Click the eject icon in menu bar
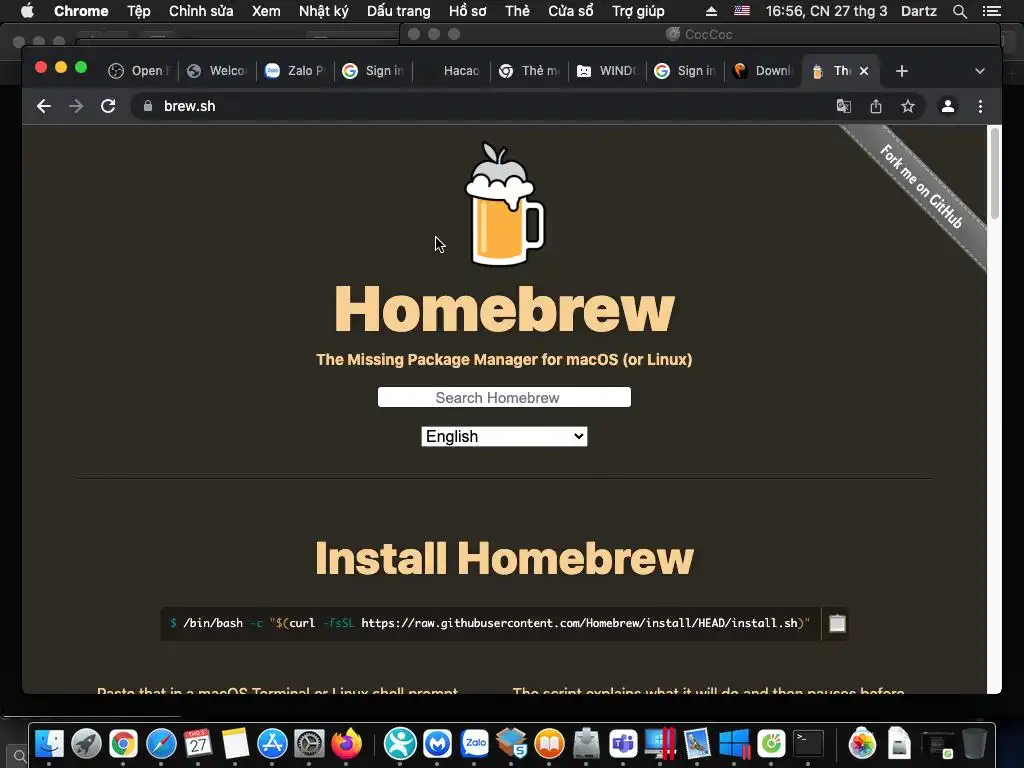Screen dimensions: 1024x768 pyautogui.click(x=712, y=11)
